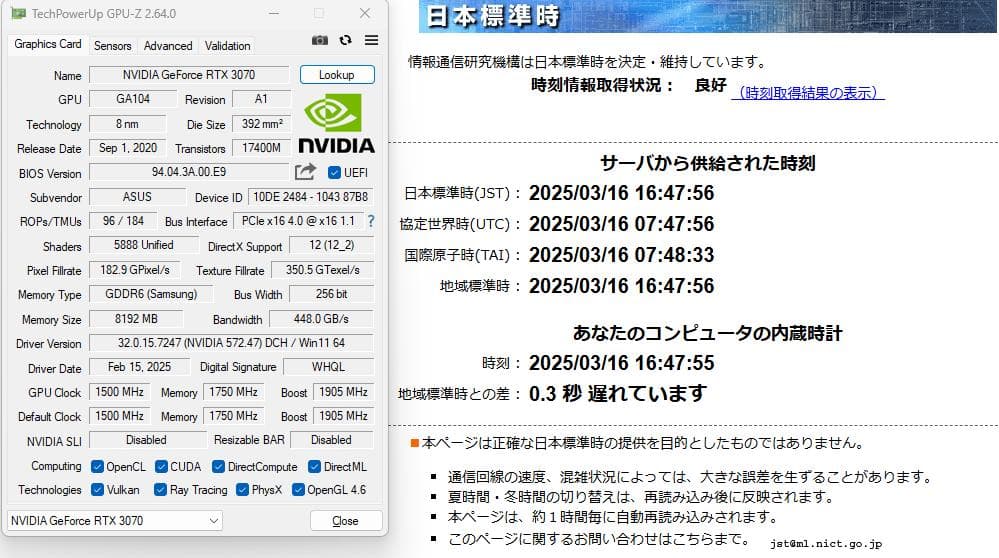Click the local clock time 16:47:55
This screenshot has width=999, height=558.
621,363
